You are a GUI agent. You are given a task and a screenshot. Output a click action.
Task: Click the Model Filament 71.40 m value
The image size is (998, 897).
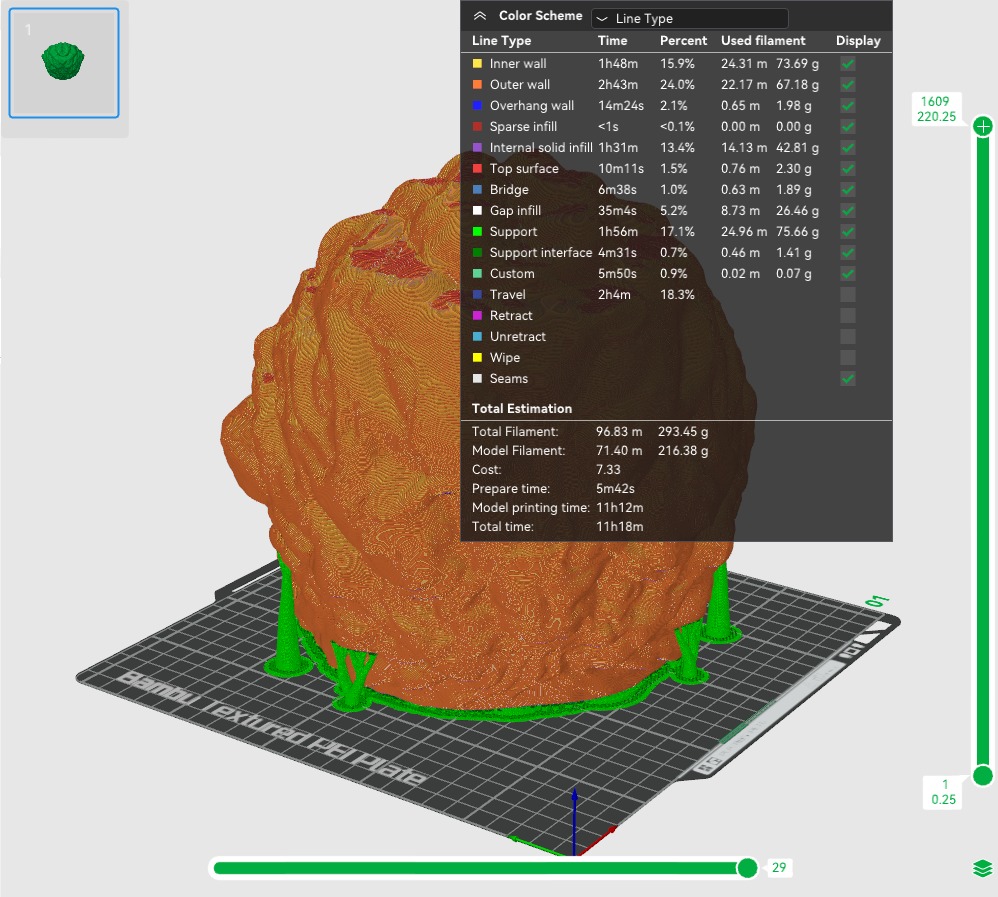619,451
